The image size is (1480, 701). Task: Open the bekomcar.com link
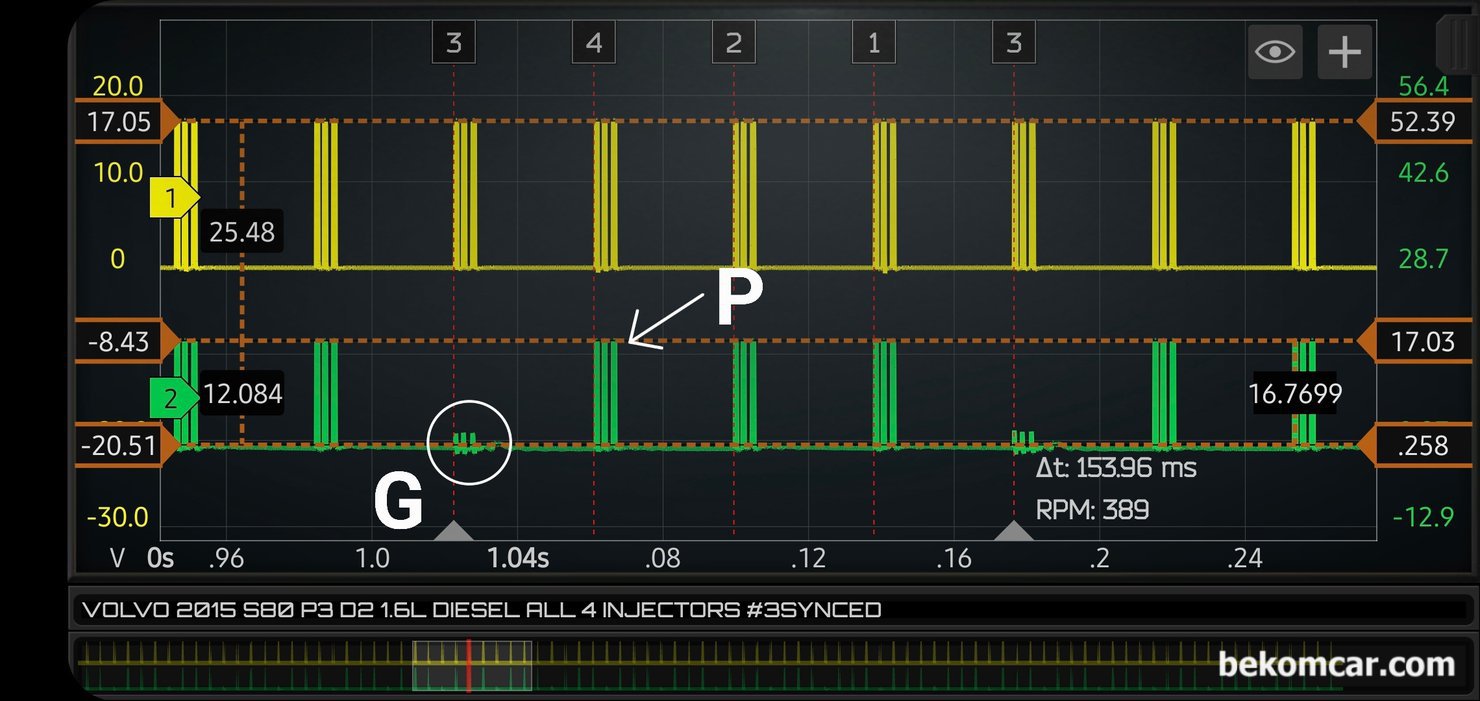(1336, 663)
